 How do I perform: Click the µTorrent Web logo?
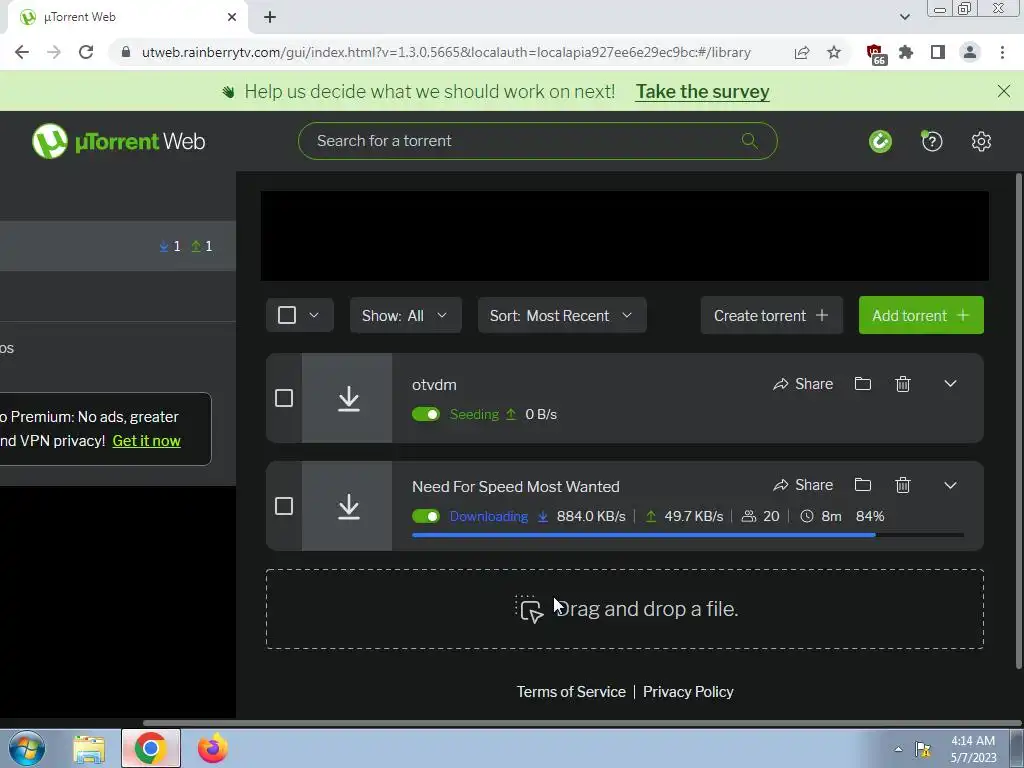[118, 141]
